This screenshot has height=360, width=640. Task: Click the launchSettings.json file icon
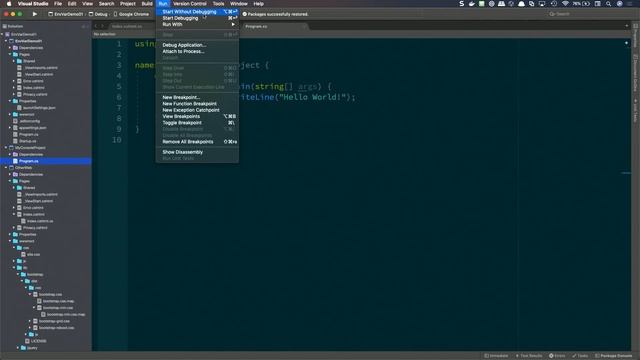19,108
